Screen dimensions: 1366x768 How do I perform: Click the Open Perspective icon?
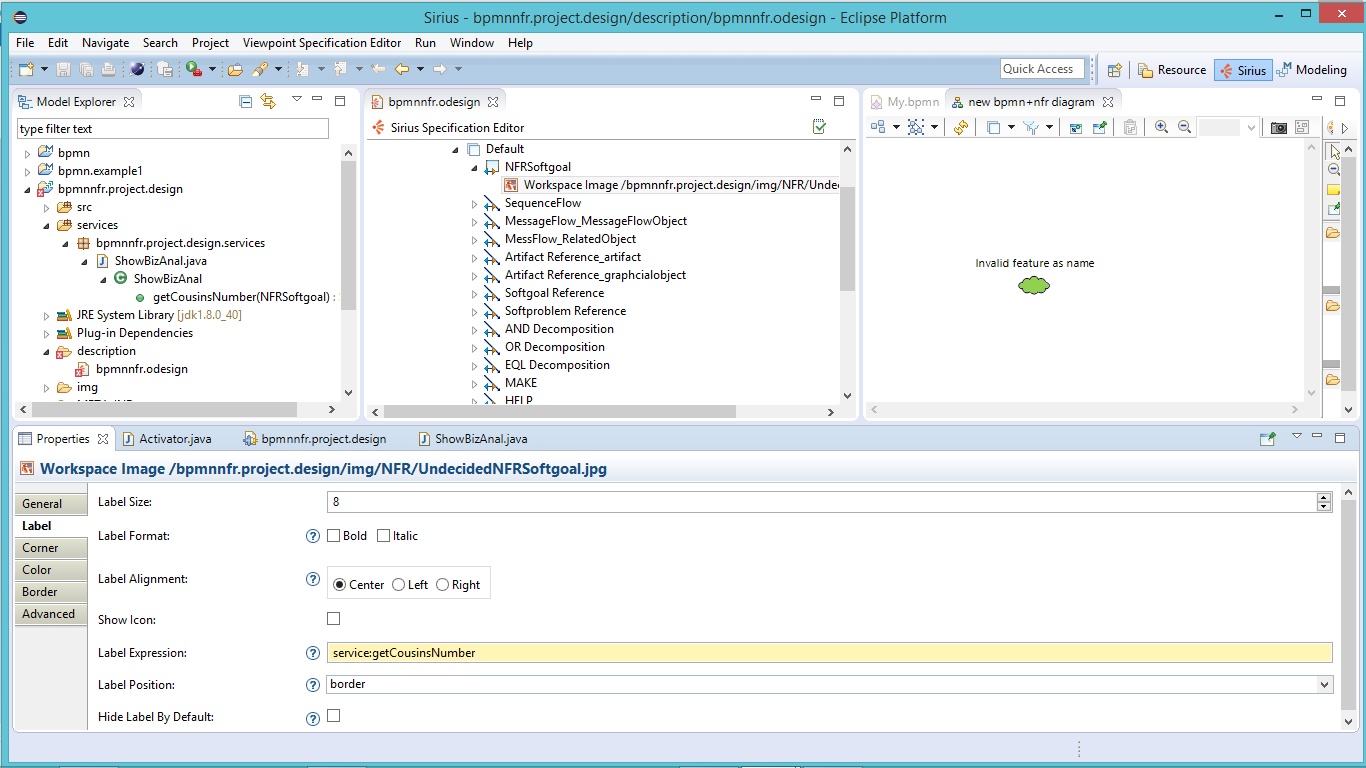tap(1114, 70)
